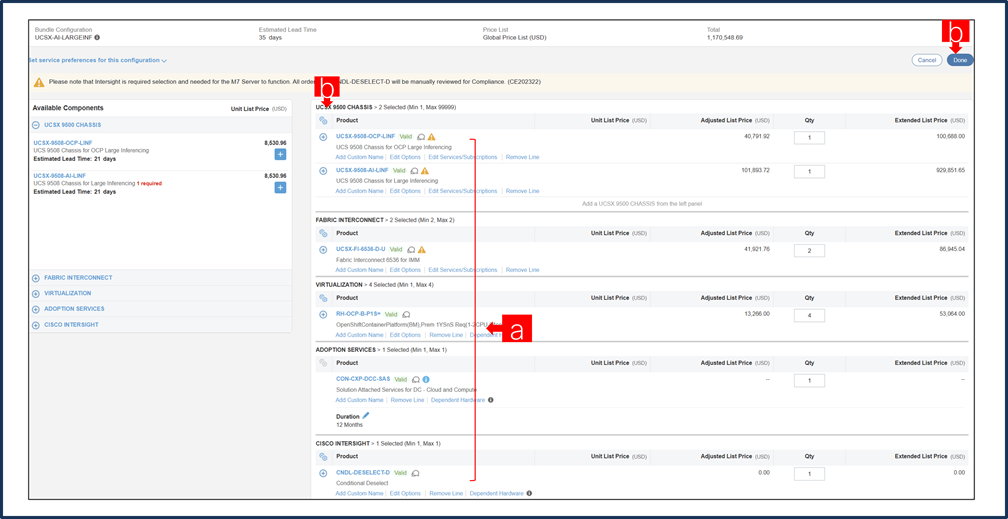The width and height of the screenshot is (1008, 519).
Task: Click Remove Line for CNDL-DESELECT-D
Action: tap(446, 493)
